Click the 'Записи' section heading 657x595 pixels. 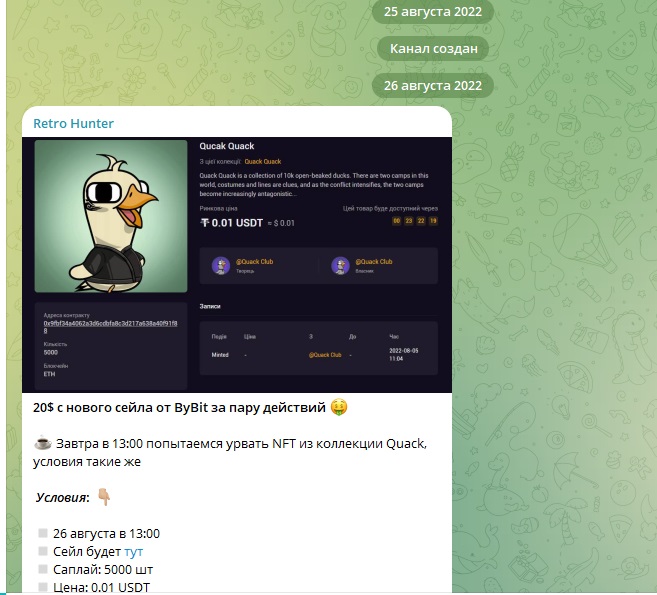point(210,306)
